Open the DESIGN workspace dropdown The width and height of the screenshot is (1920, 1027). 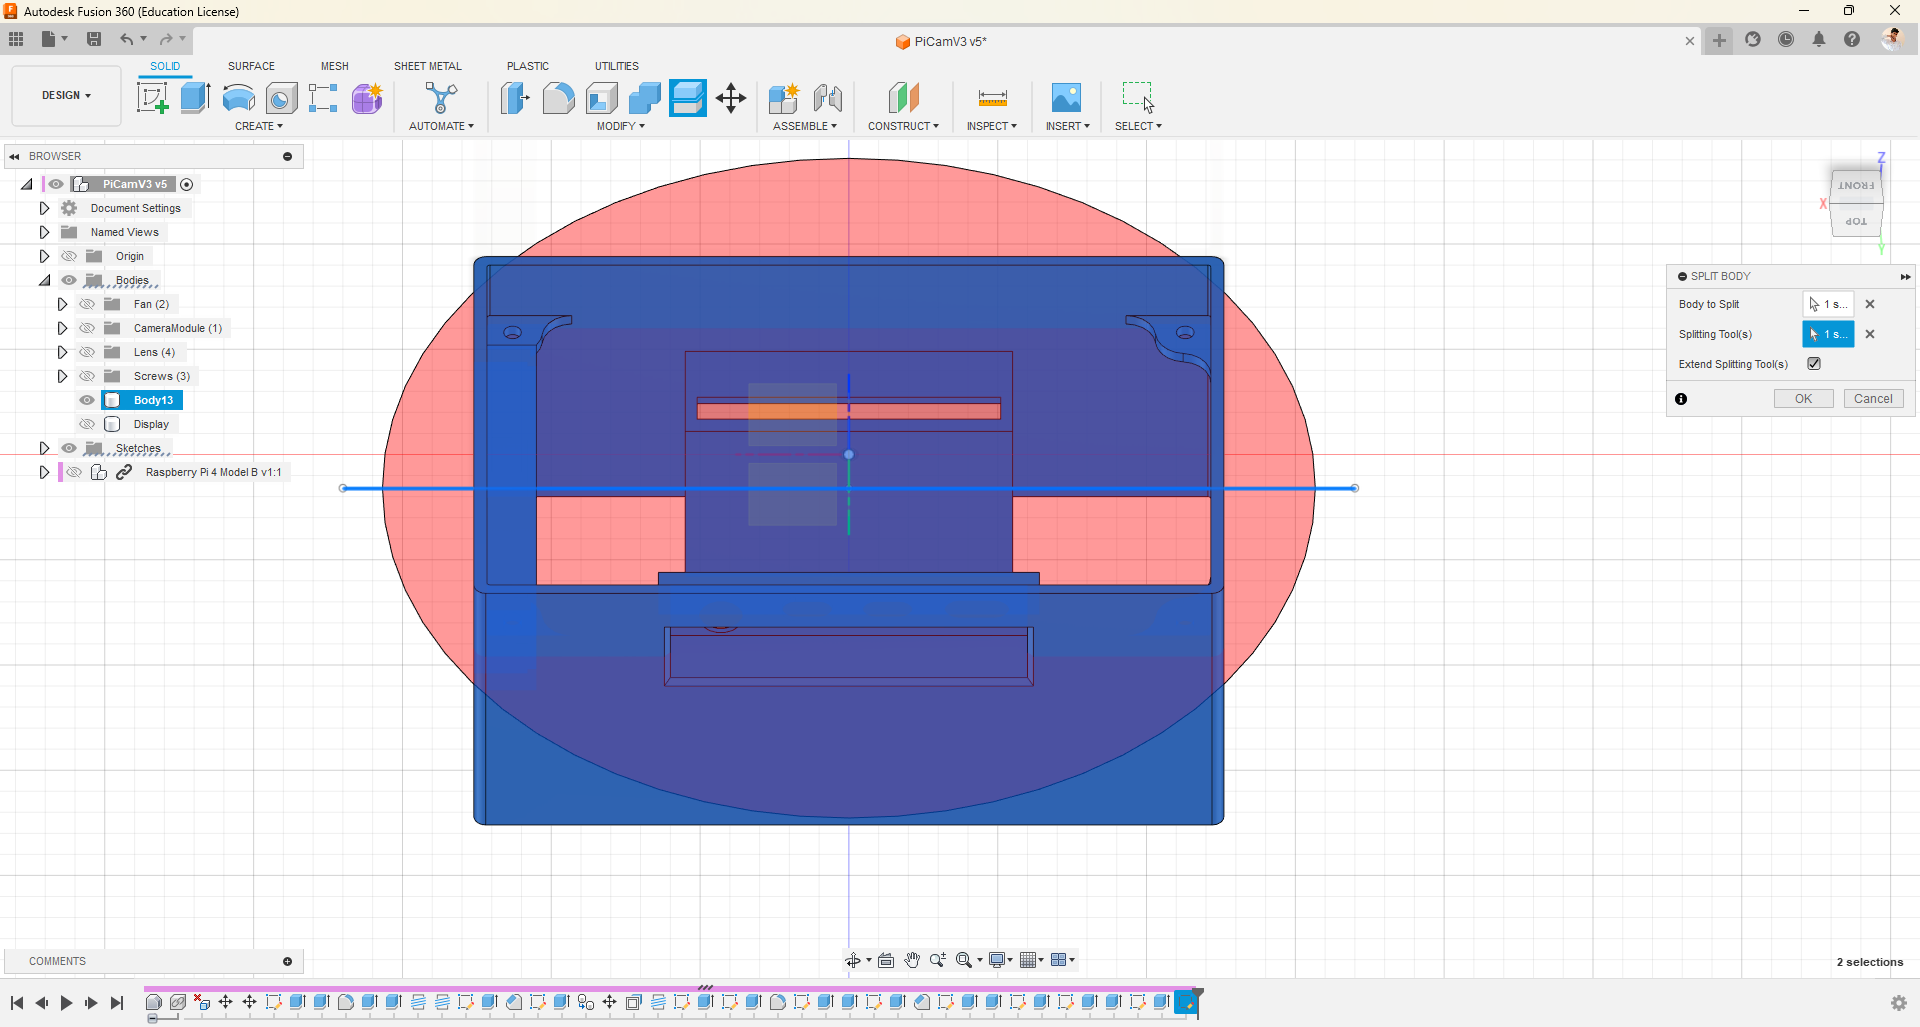tap(66, 95)
